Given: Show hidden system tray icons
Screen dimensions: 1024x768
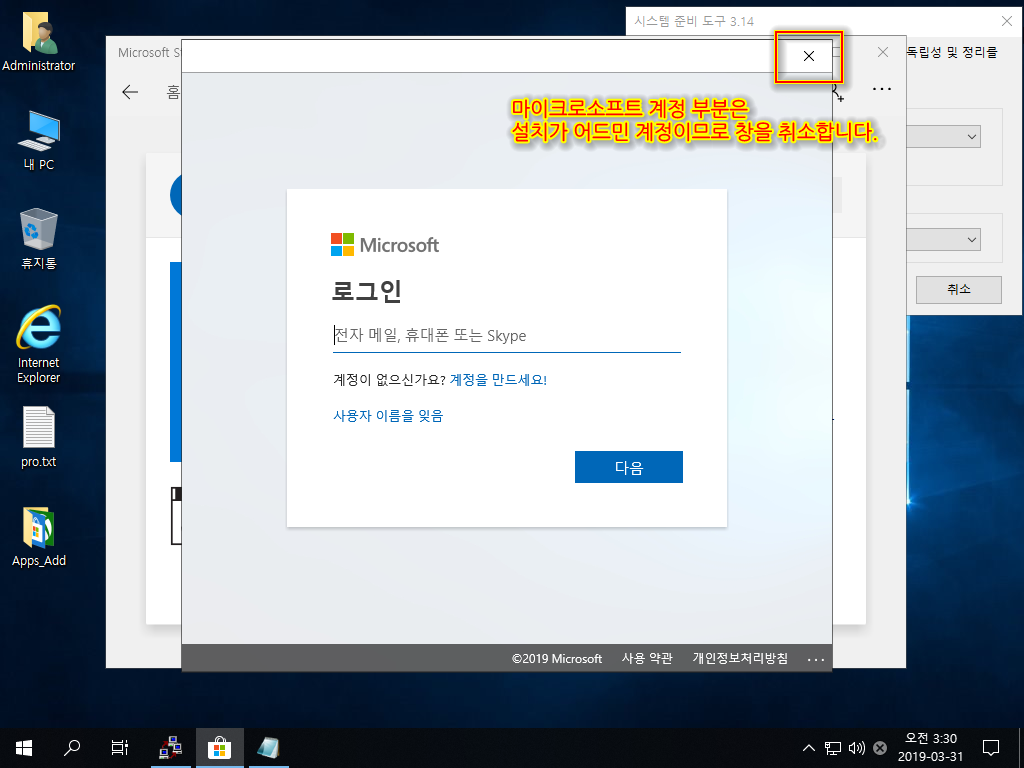Looking at the screenshot, I should [x=808, y=748].
